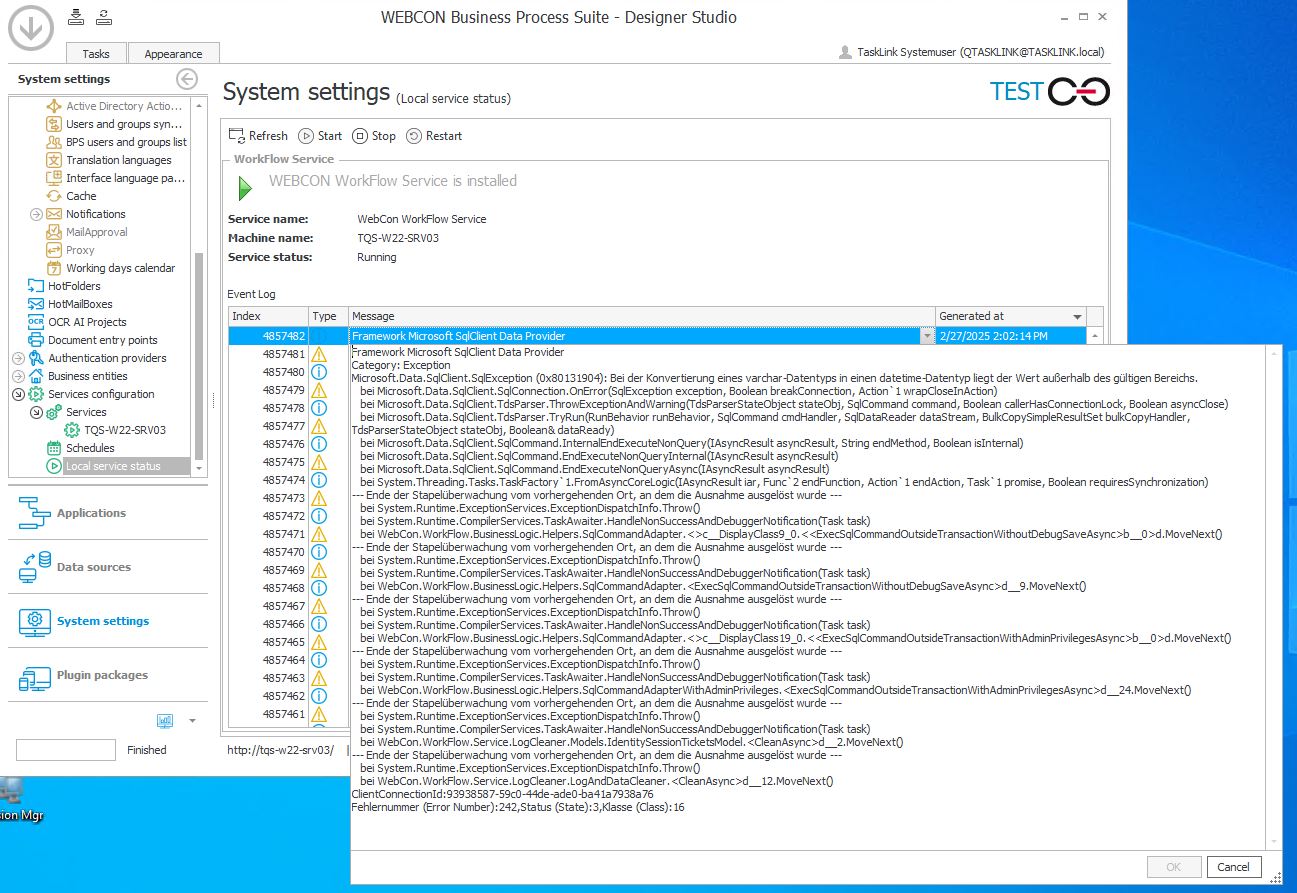Click the disabled OK button
The width and height of the screenshot is (1297, 893).
tap(1173, 867)
